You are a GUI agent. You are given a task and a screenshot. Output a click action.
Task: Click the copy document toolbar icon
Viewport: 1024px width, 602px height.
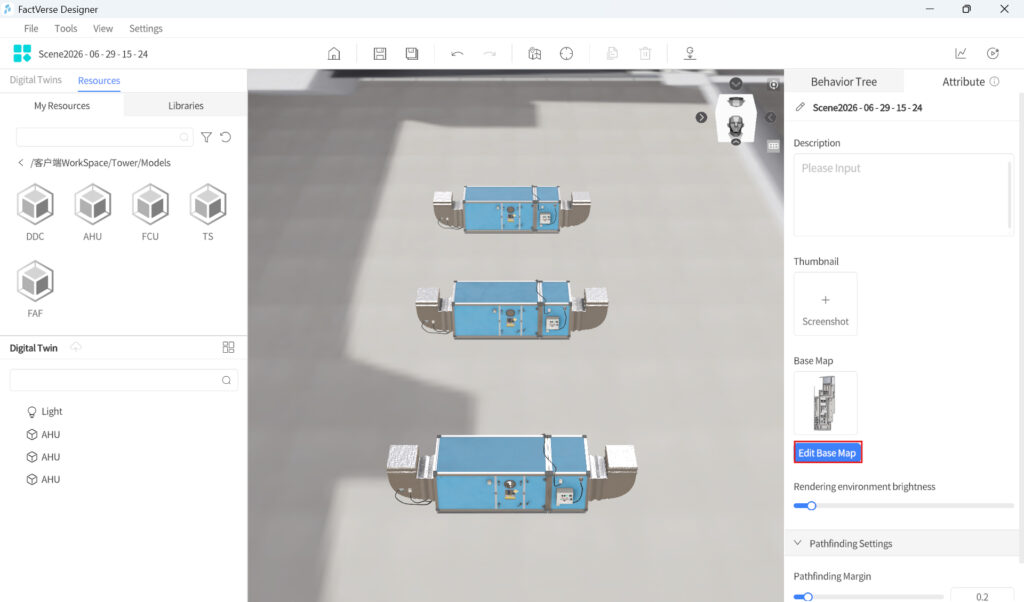[x=612, y=54]
